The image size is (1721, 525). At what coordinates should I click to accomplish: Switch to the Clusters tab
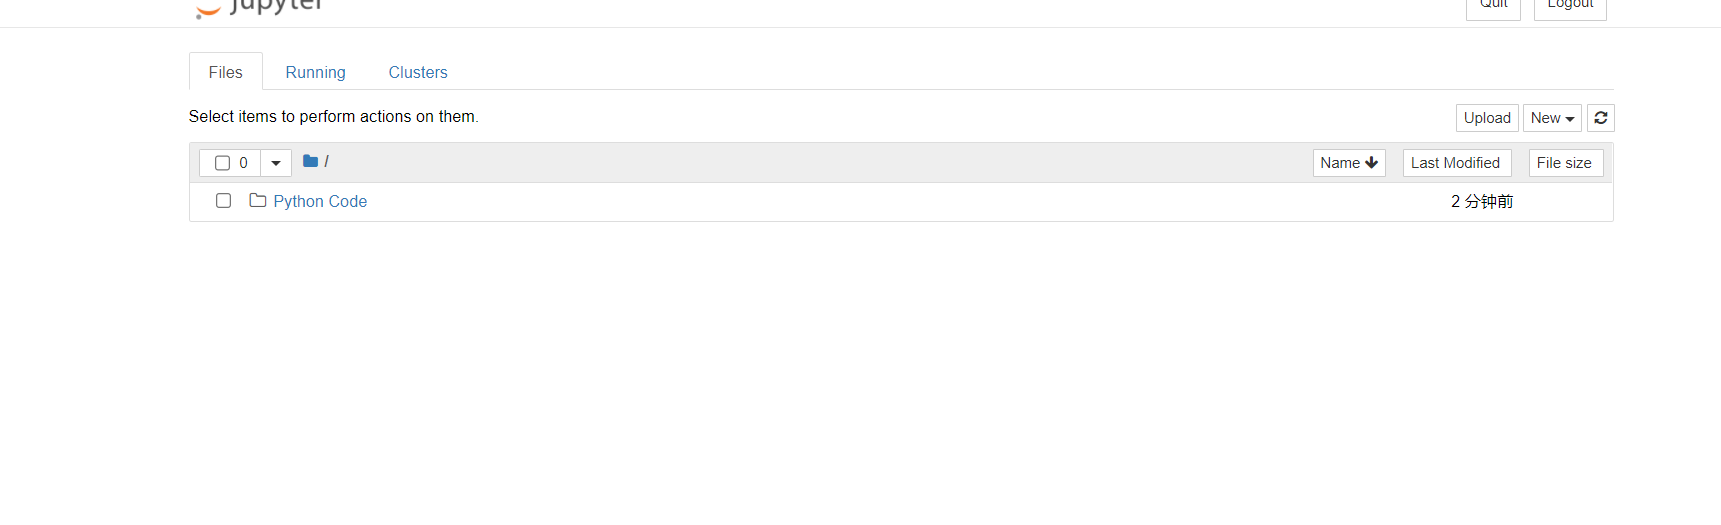417,72
